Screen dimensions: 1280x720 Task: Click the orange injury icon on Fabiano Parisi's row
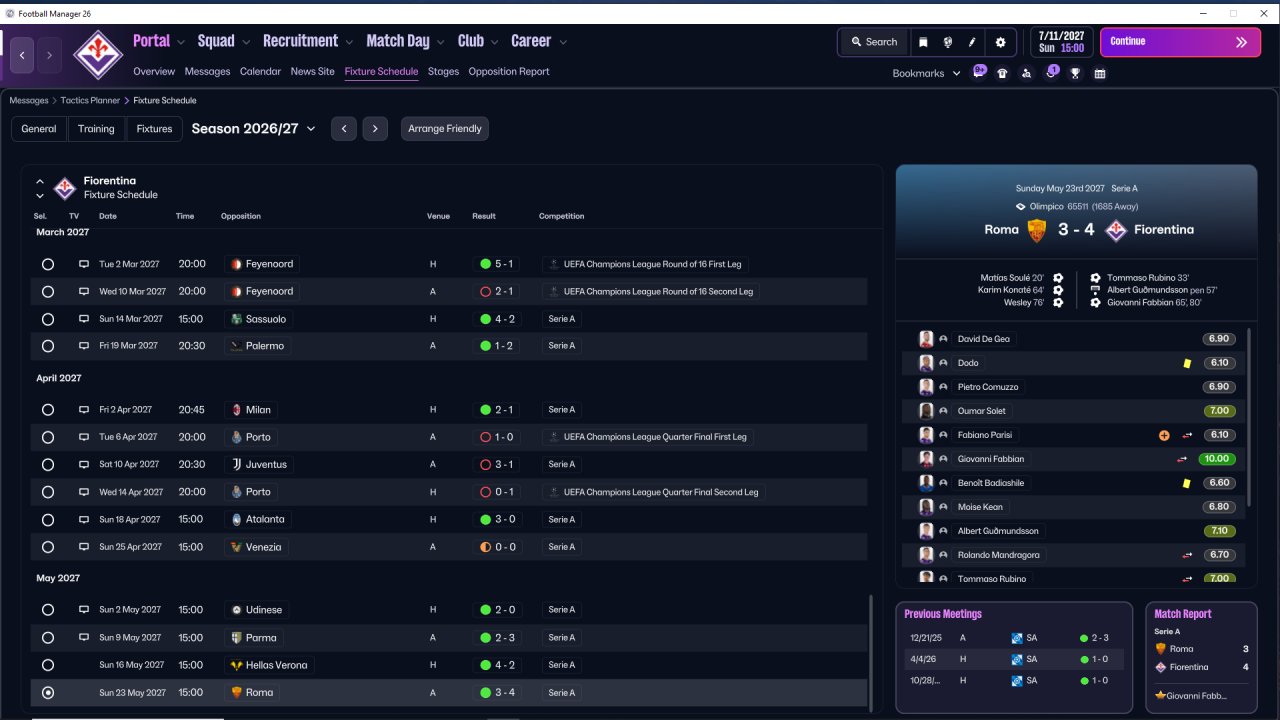click(x=1164, y=435)
